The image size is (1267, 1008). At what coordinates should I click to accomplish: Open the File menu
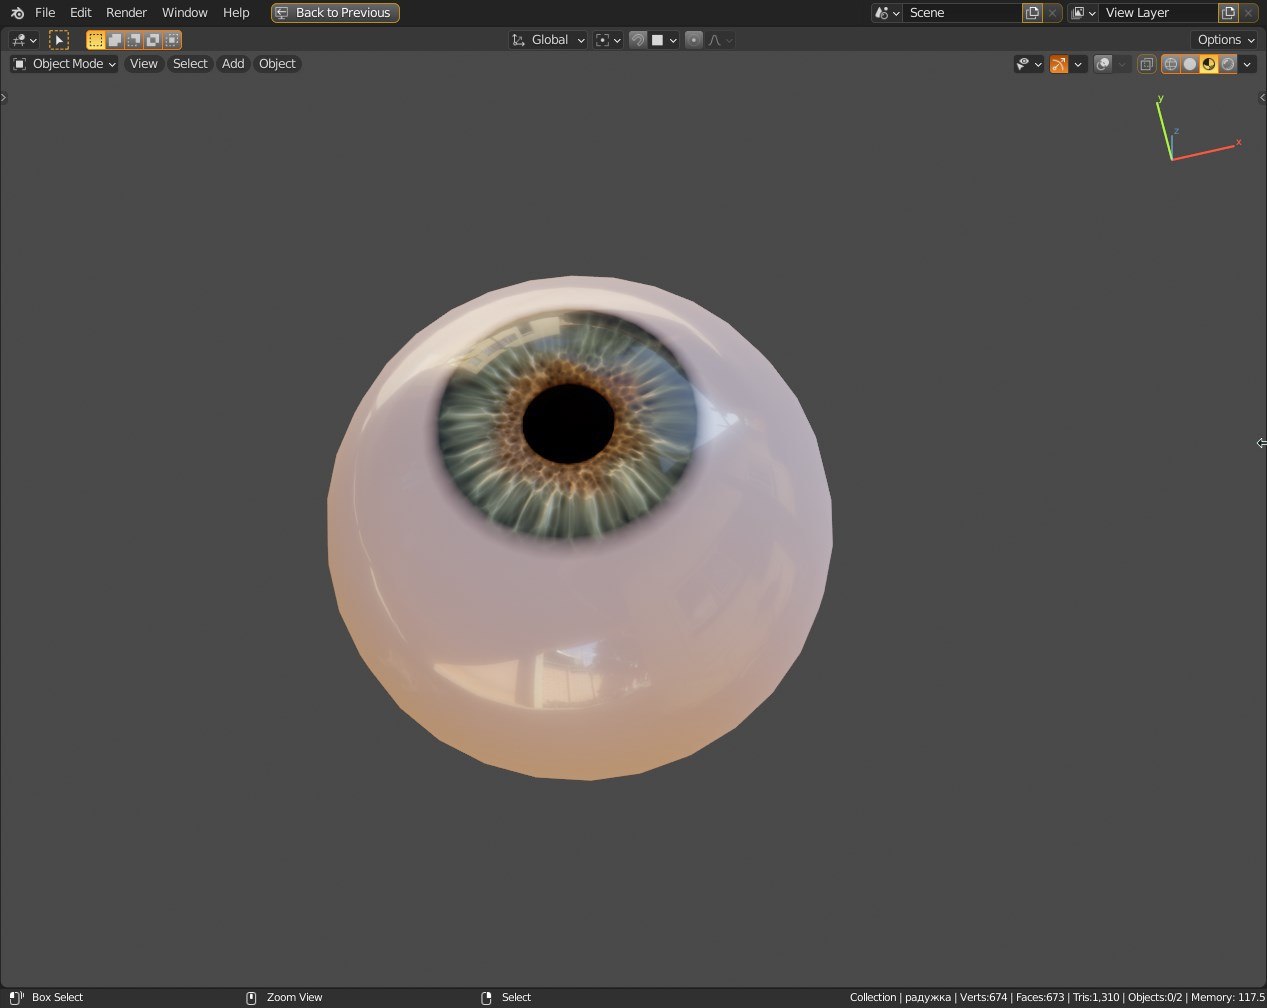point(45,13)
